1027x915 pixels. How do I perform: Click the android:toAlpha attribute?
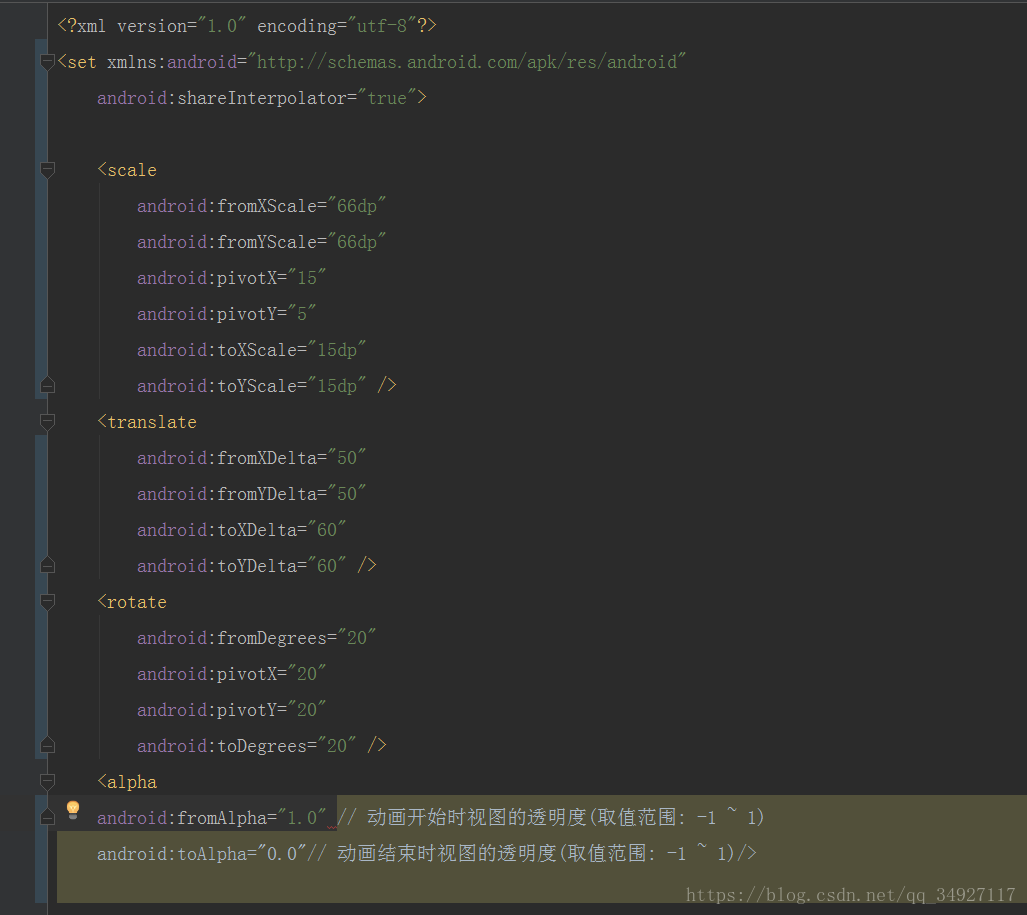[x=172, y=853]
